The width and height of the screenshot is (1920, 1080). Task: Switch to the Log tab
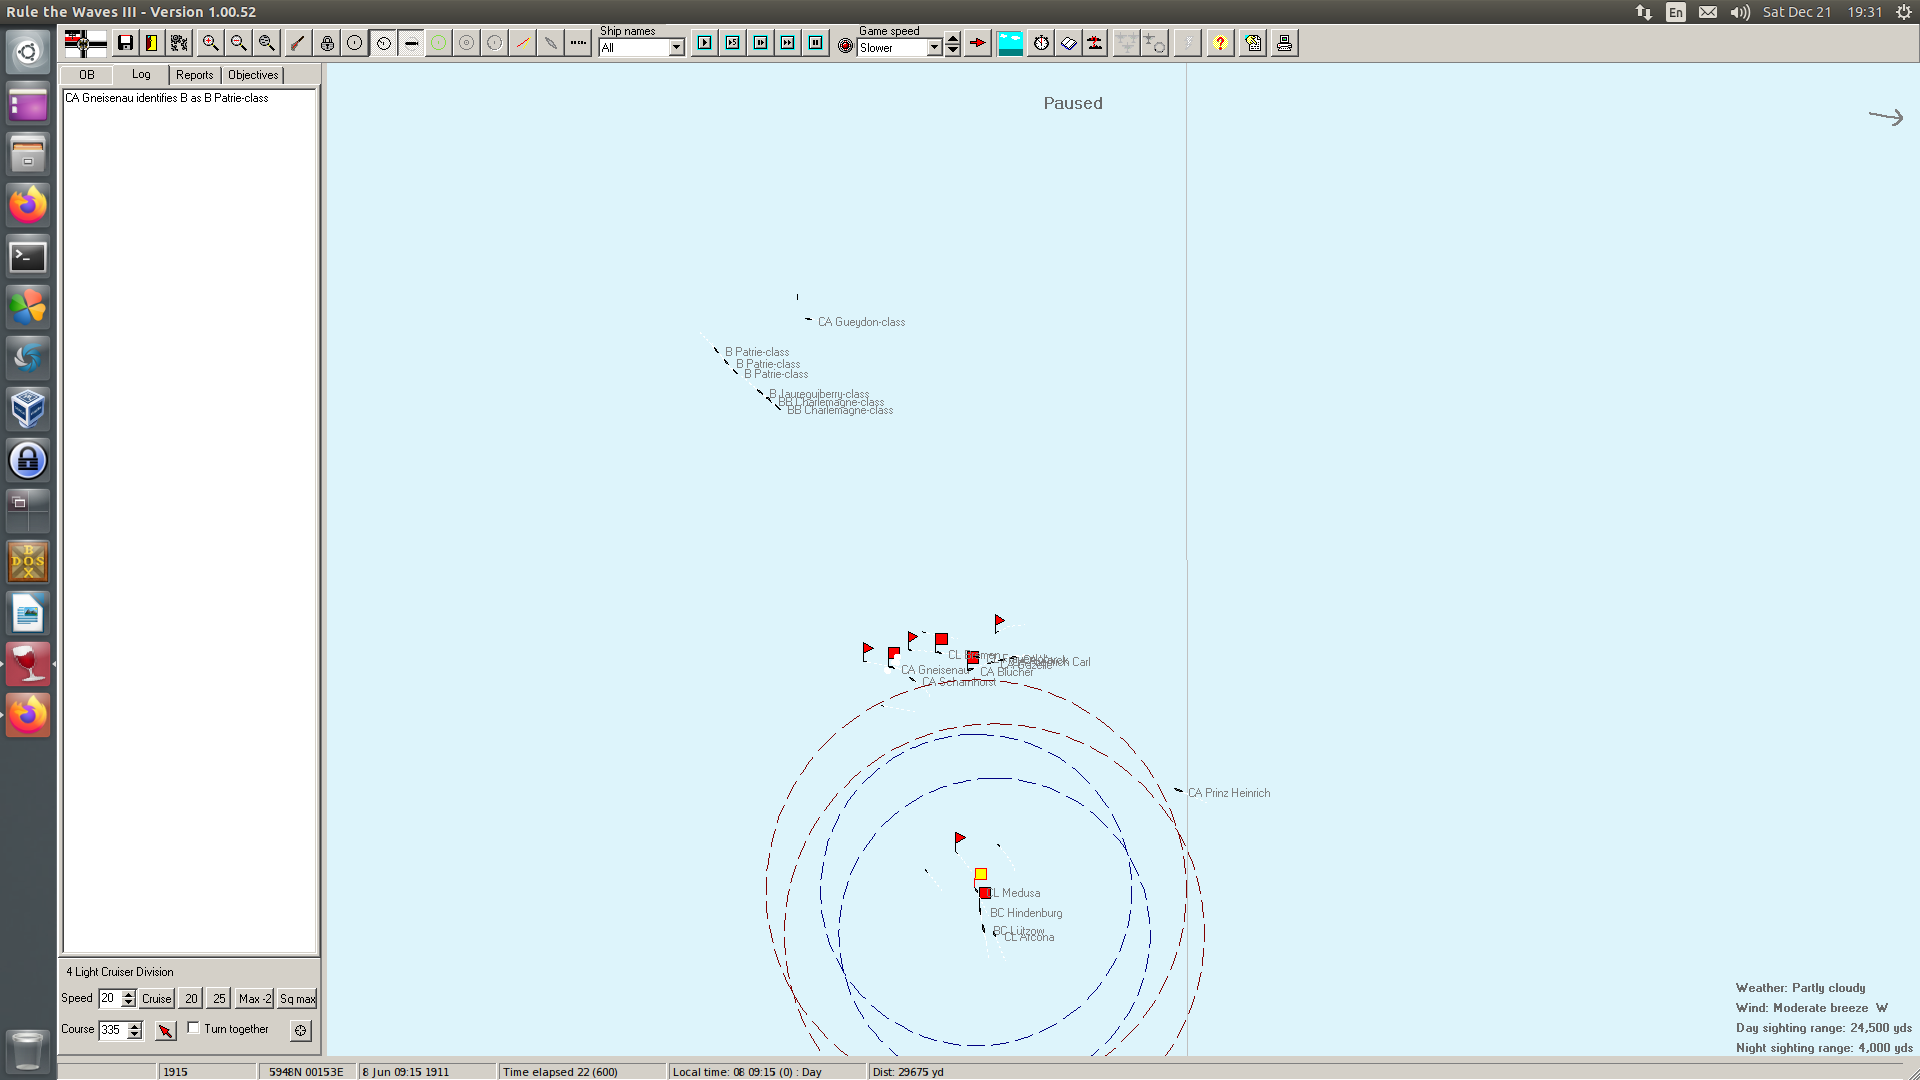tap(141, 74)
